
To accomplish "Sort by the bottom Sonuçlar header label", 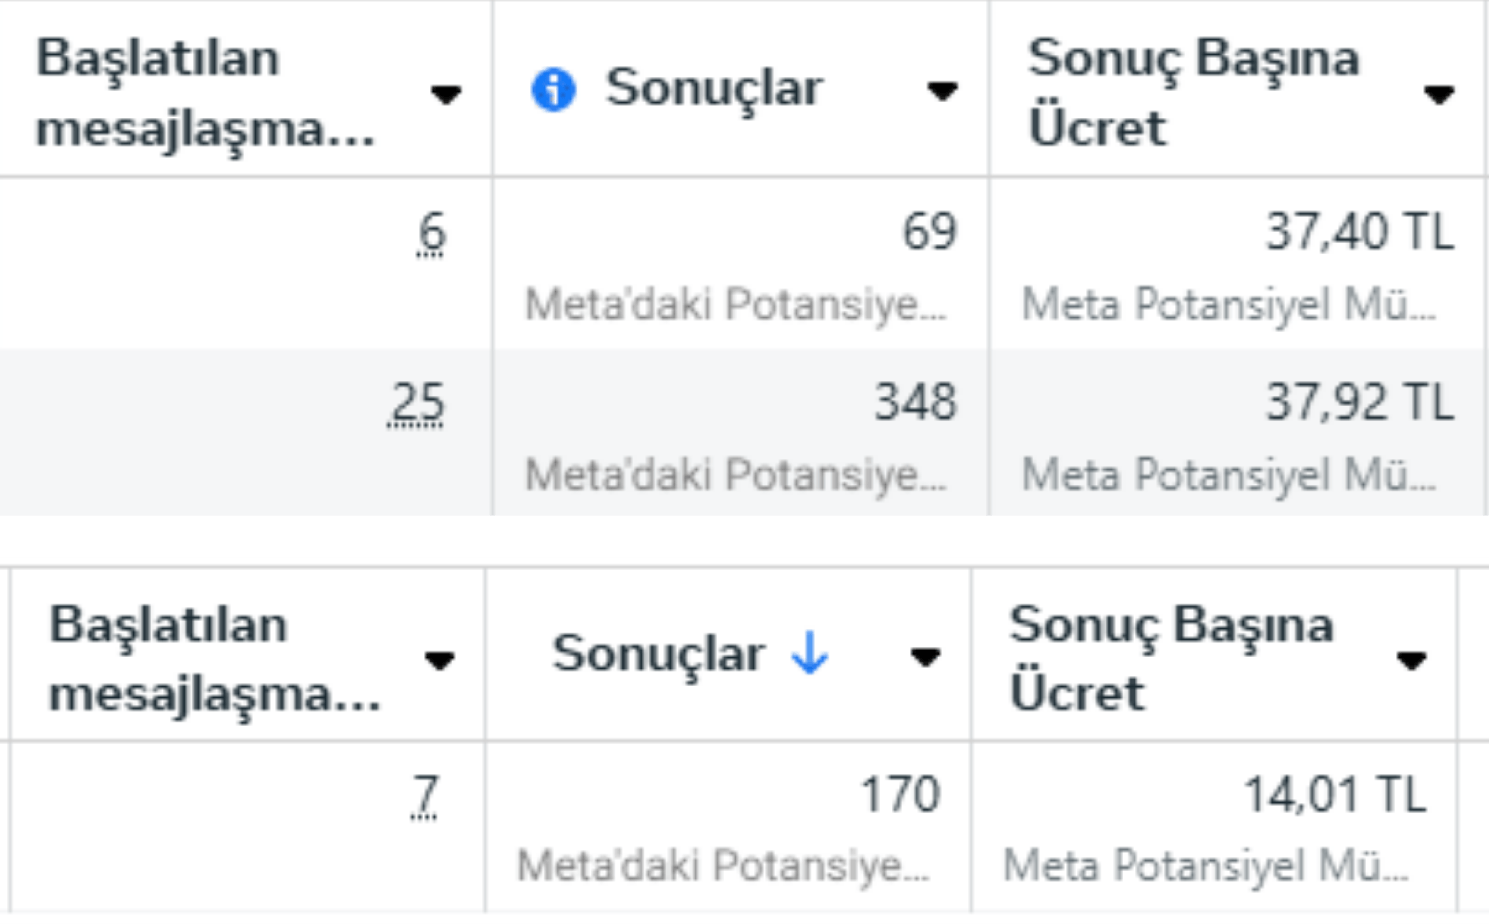I will [x=658, y=654].
